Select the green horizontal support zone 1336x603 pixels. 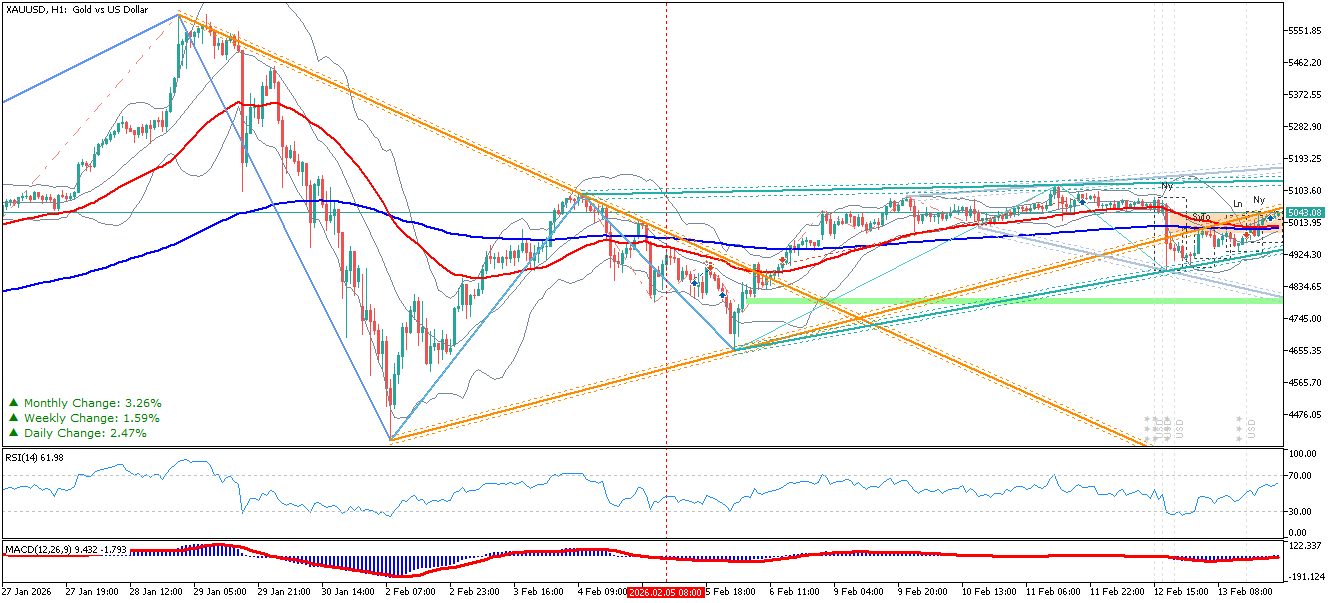[x=1000, y=300]
